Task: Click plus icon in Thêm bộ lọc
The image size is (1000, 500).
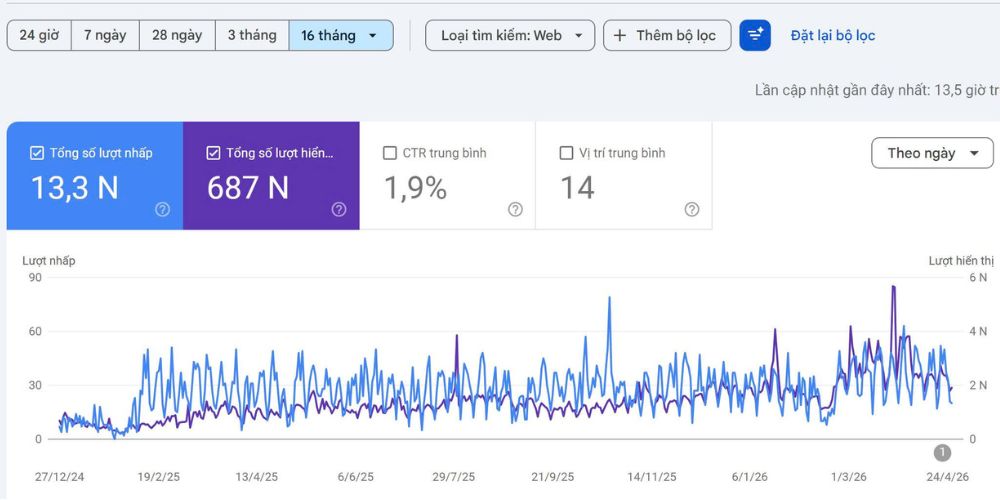Action: (619, 36)
